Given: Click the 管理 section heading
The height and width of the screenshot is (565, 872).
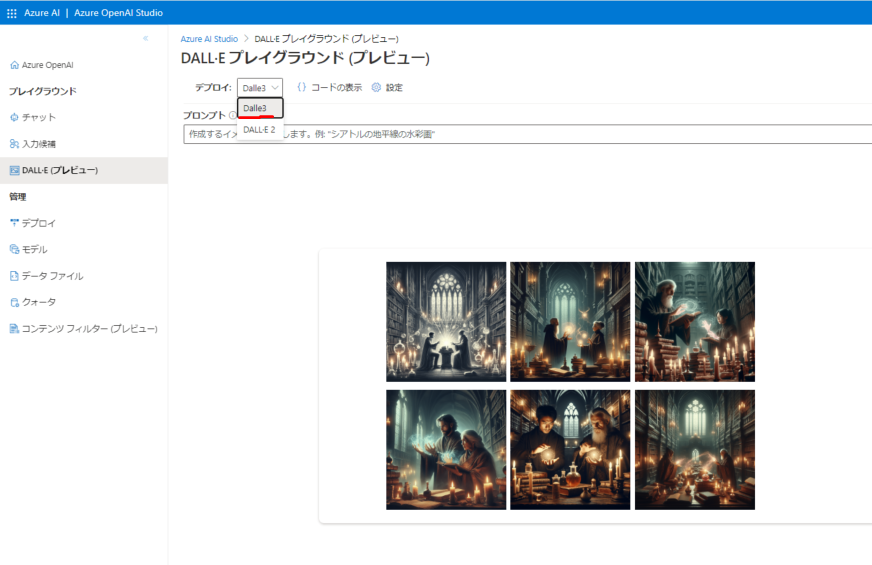Looking at the screenshot, I should [x=18, y=197].
